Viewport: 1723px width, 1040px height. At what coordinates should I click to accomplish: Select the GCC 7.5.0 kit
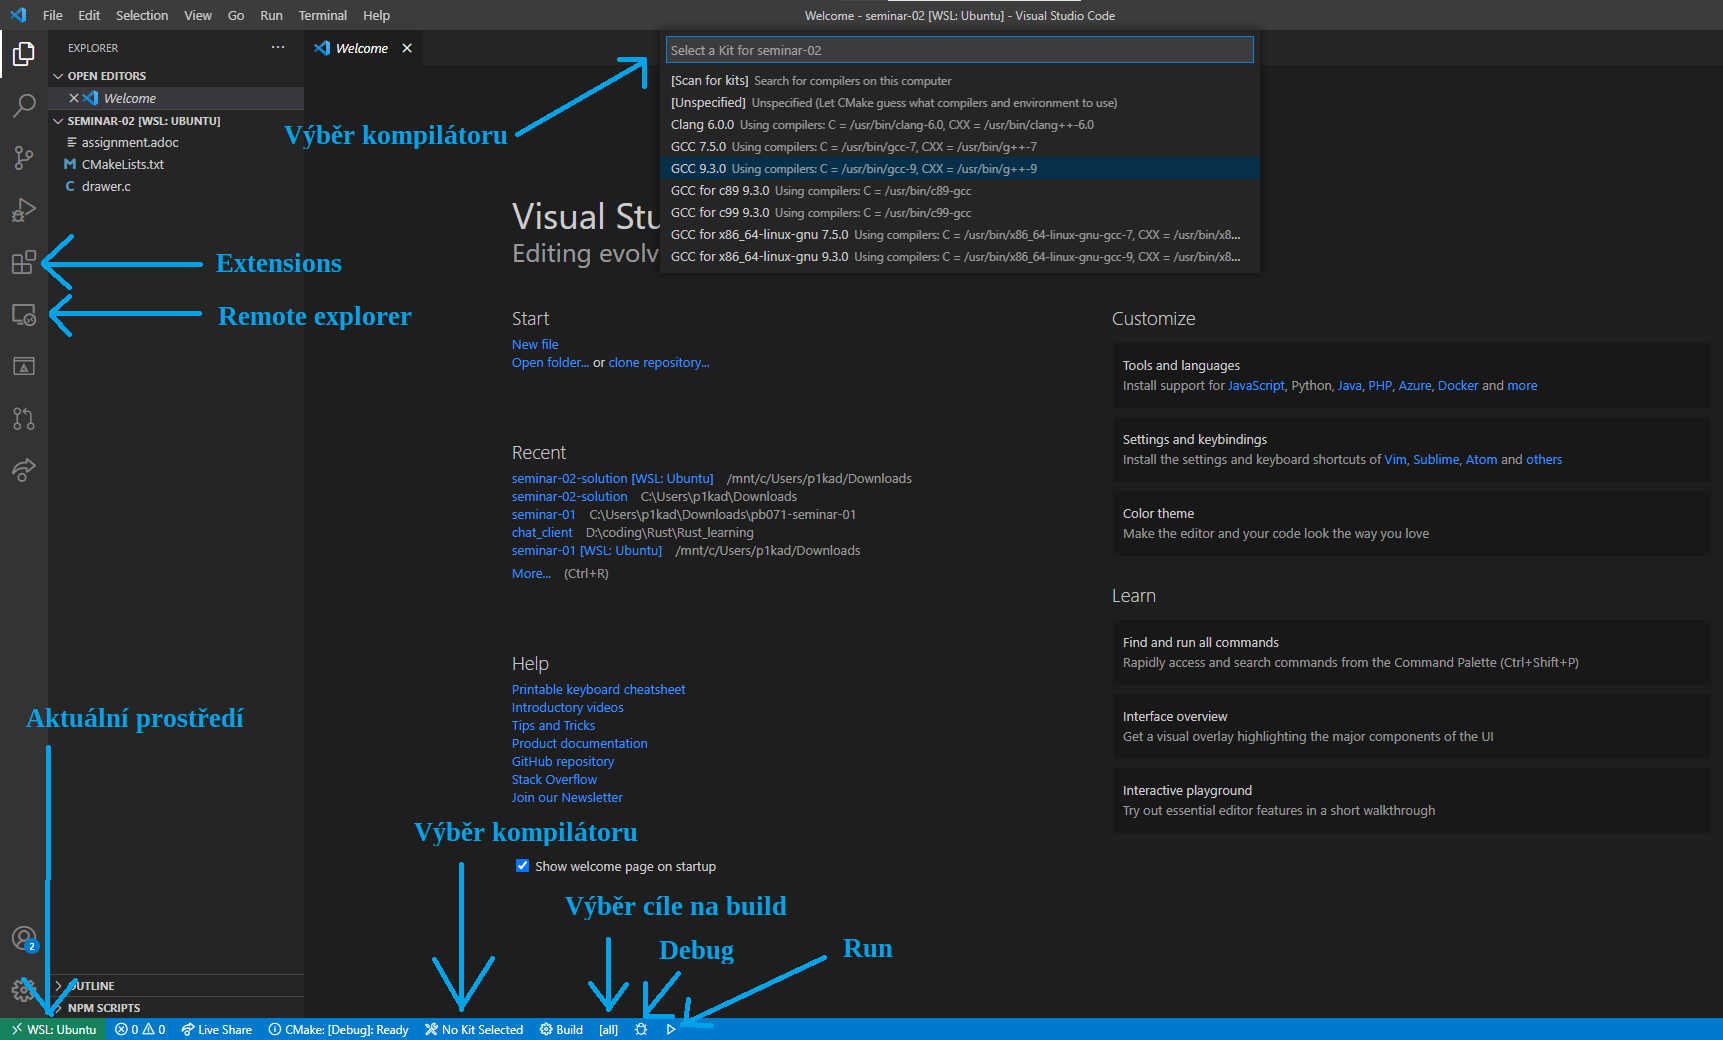pos(960,147)
